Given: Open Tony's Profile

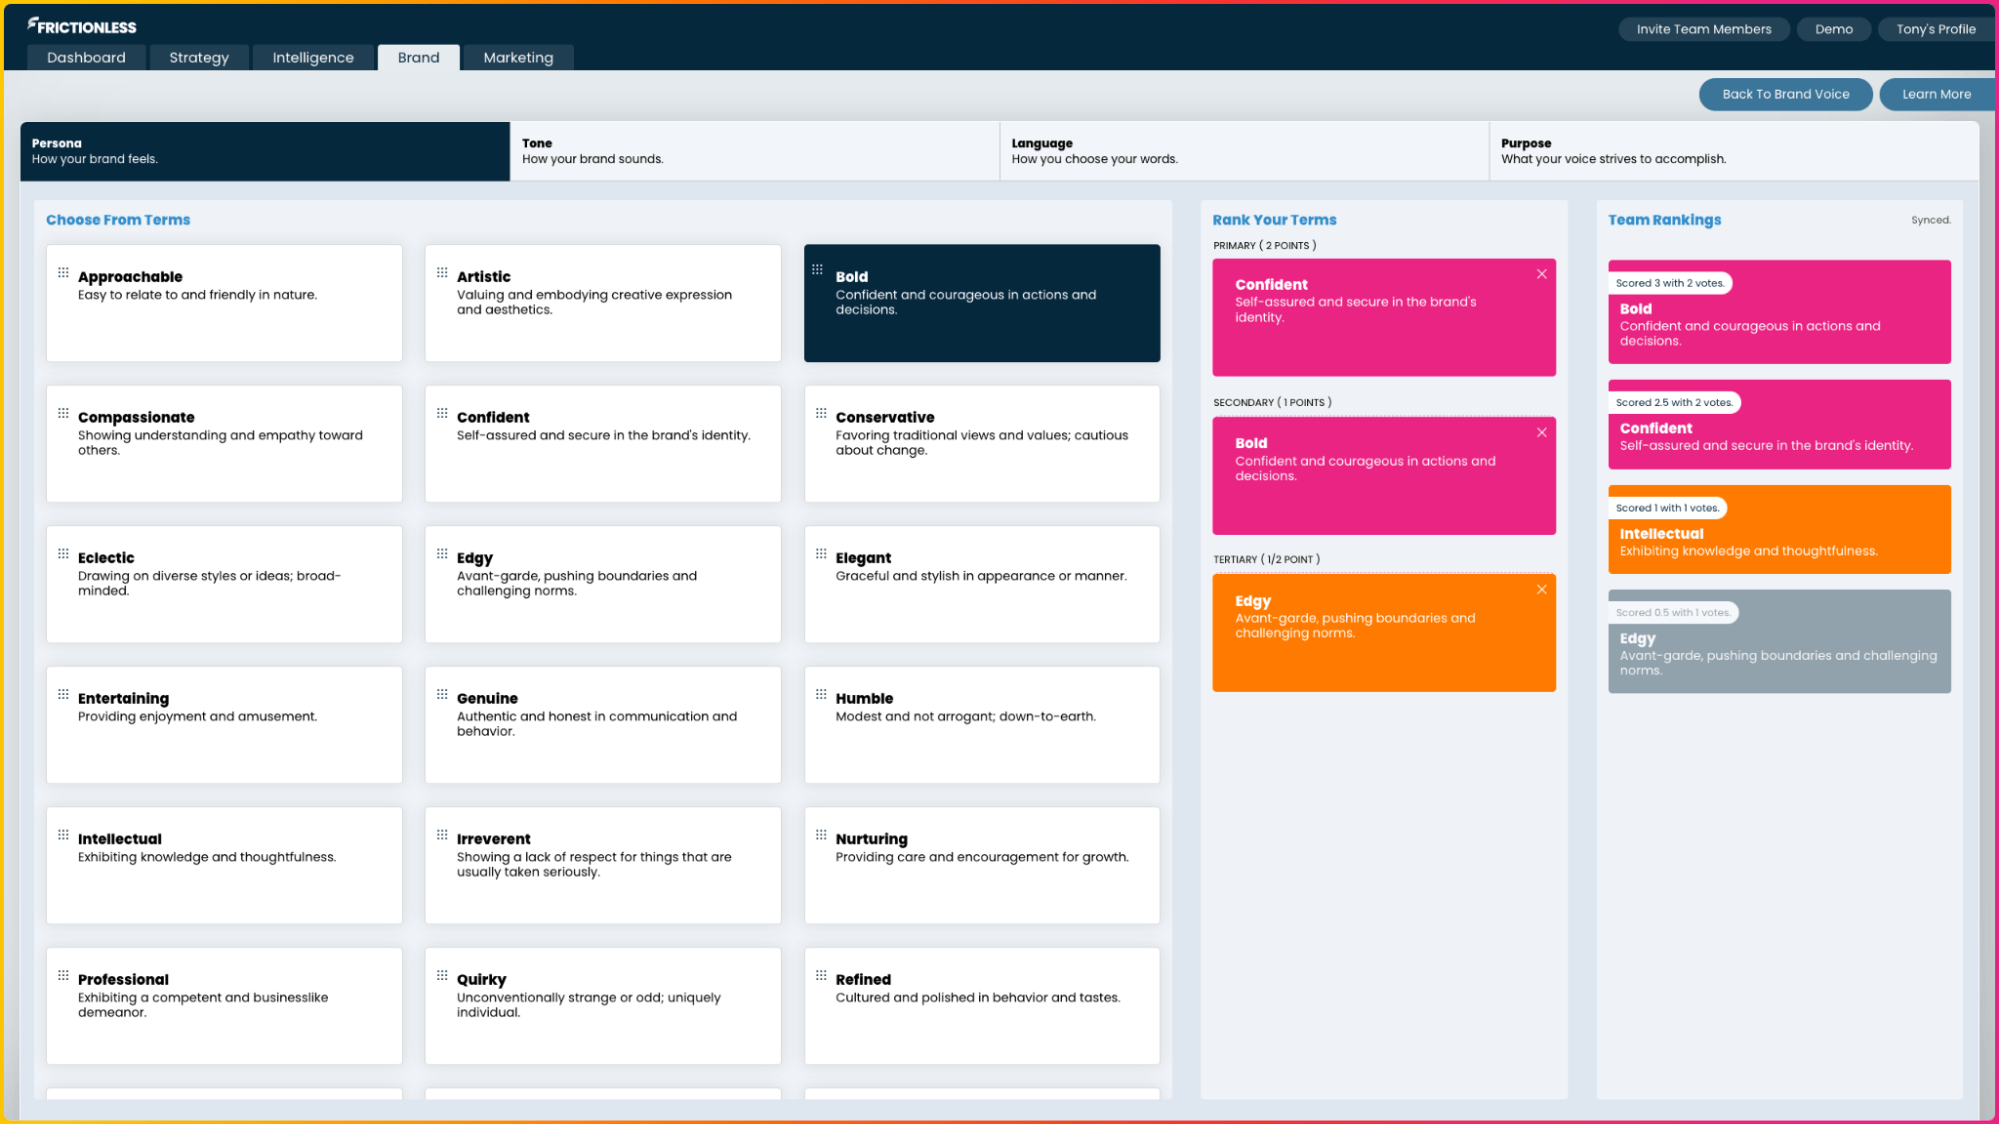Looking at the screenshot, I should (1935, 29).
